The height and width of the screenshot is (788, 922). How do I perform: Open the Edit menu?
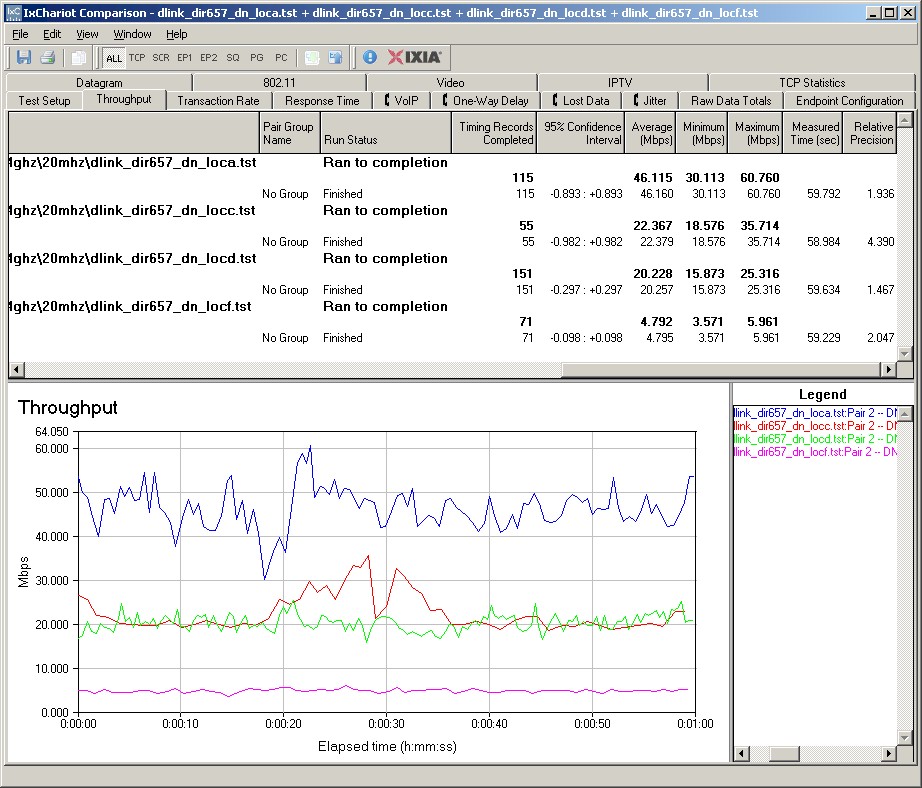point(52,34)
